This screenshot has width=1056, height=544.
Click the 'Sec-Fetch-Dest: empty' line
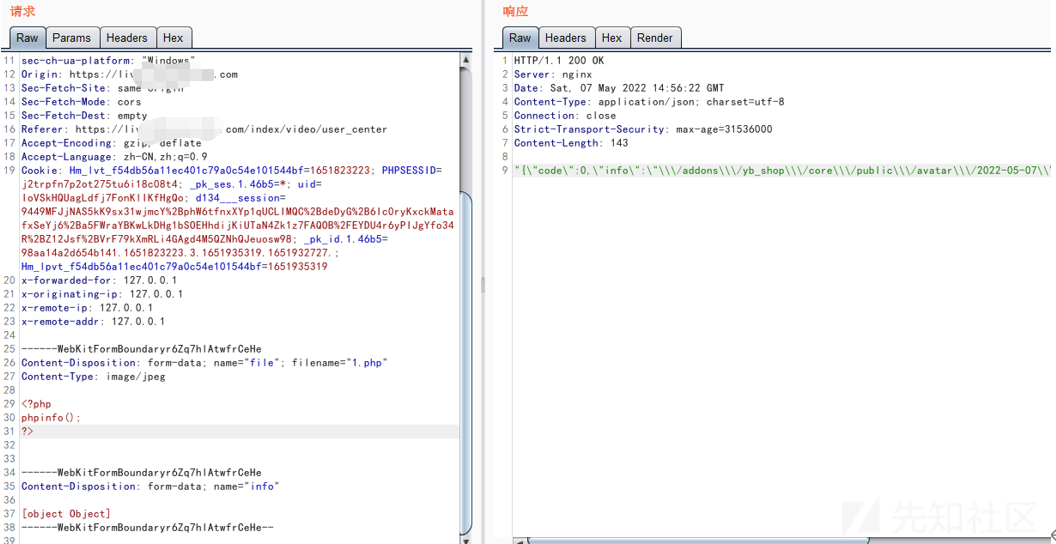pos(84,116)
